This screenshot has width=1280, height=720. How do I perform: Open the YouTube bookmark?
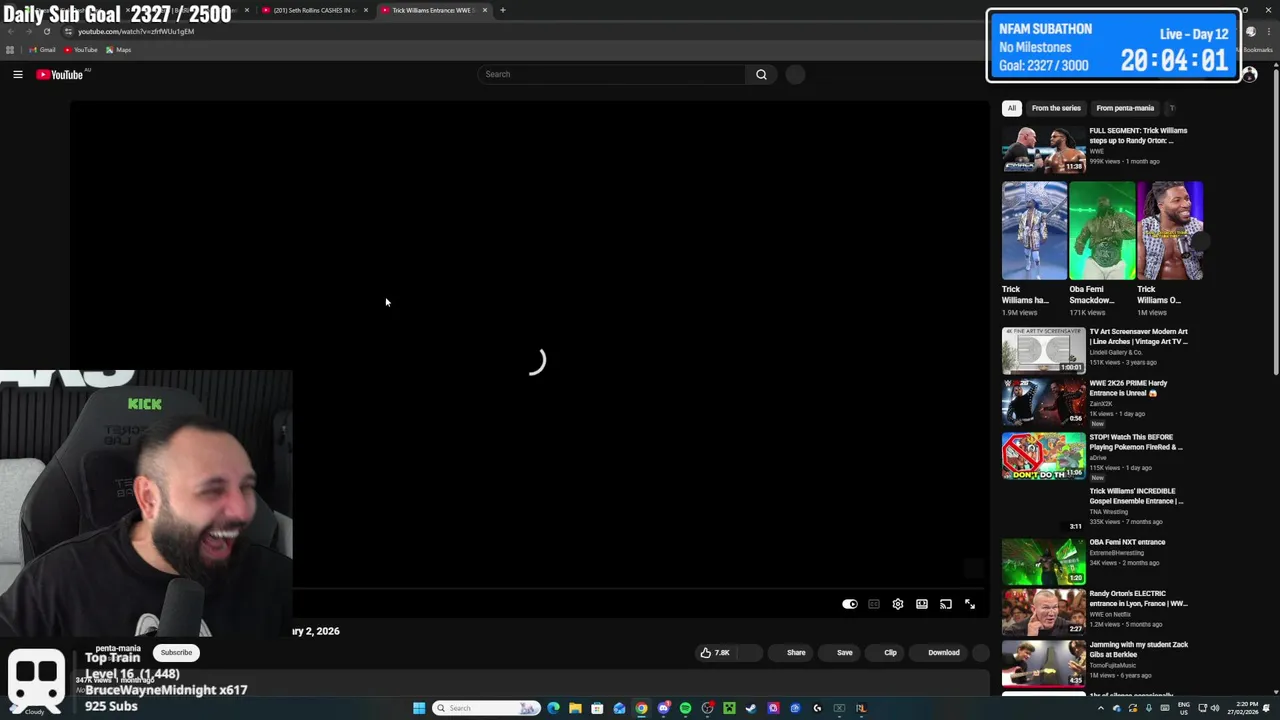81,50
